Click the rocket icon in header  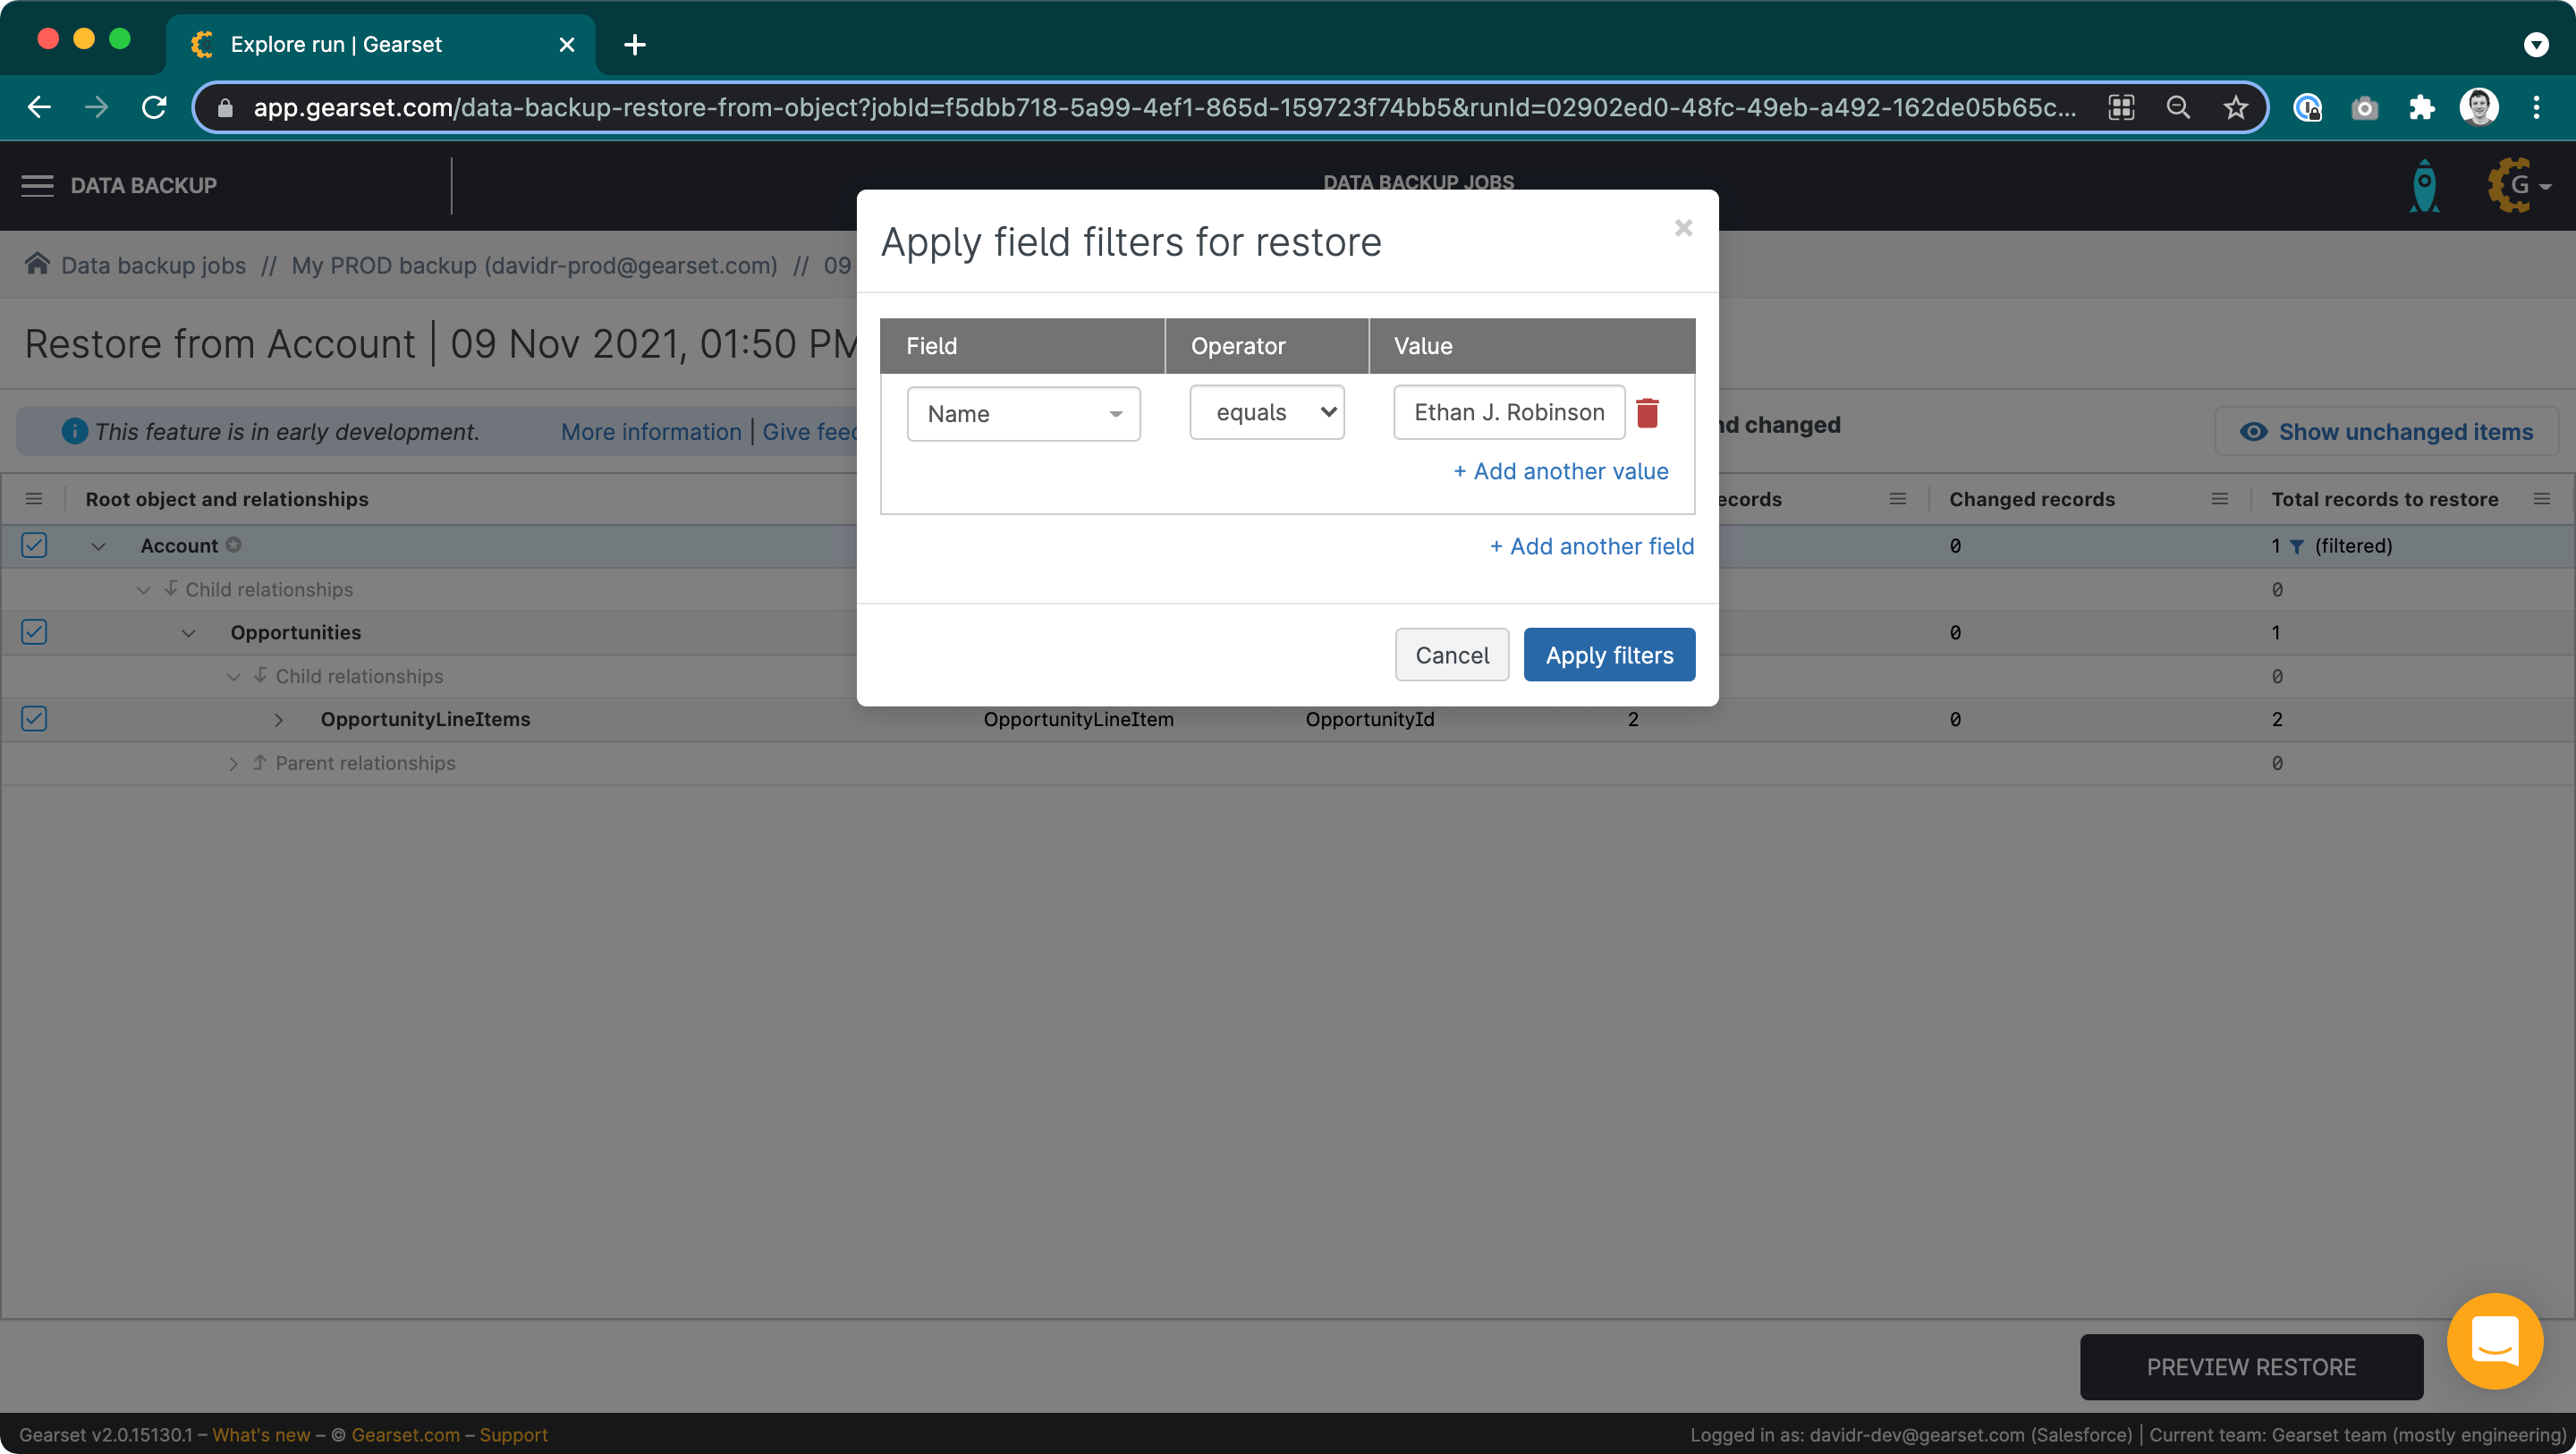(x=2424, y=186)
